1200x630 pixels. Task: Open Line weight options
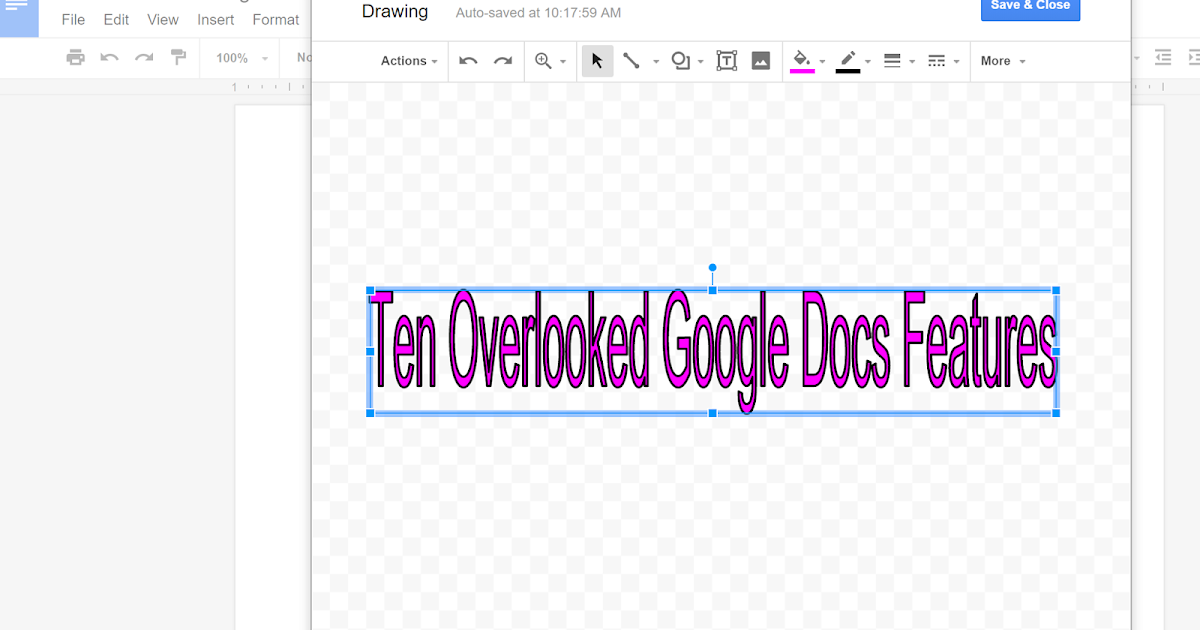893,61
